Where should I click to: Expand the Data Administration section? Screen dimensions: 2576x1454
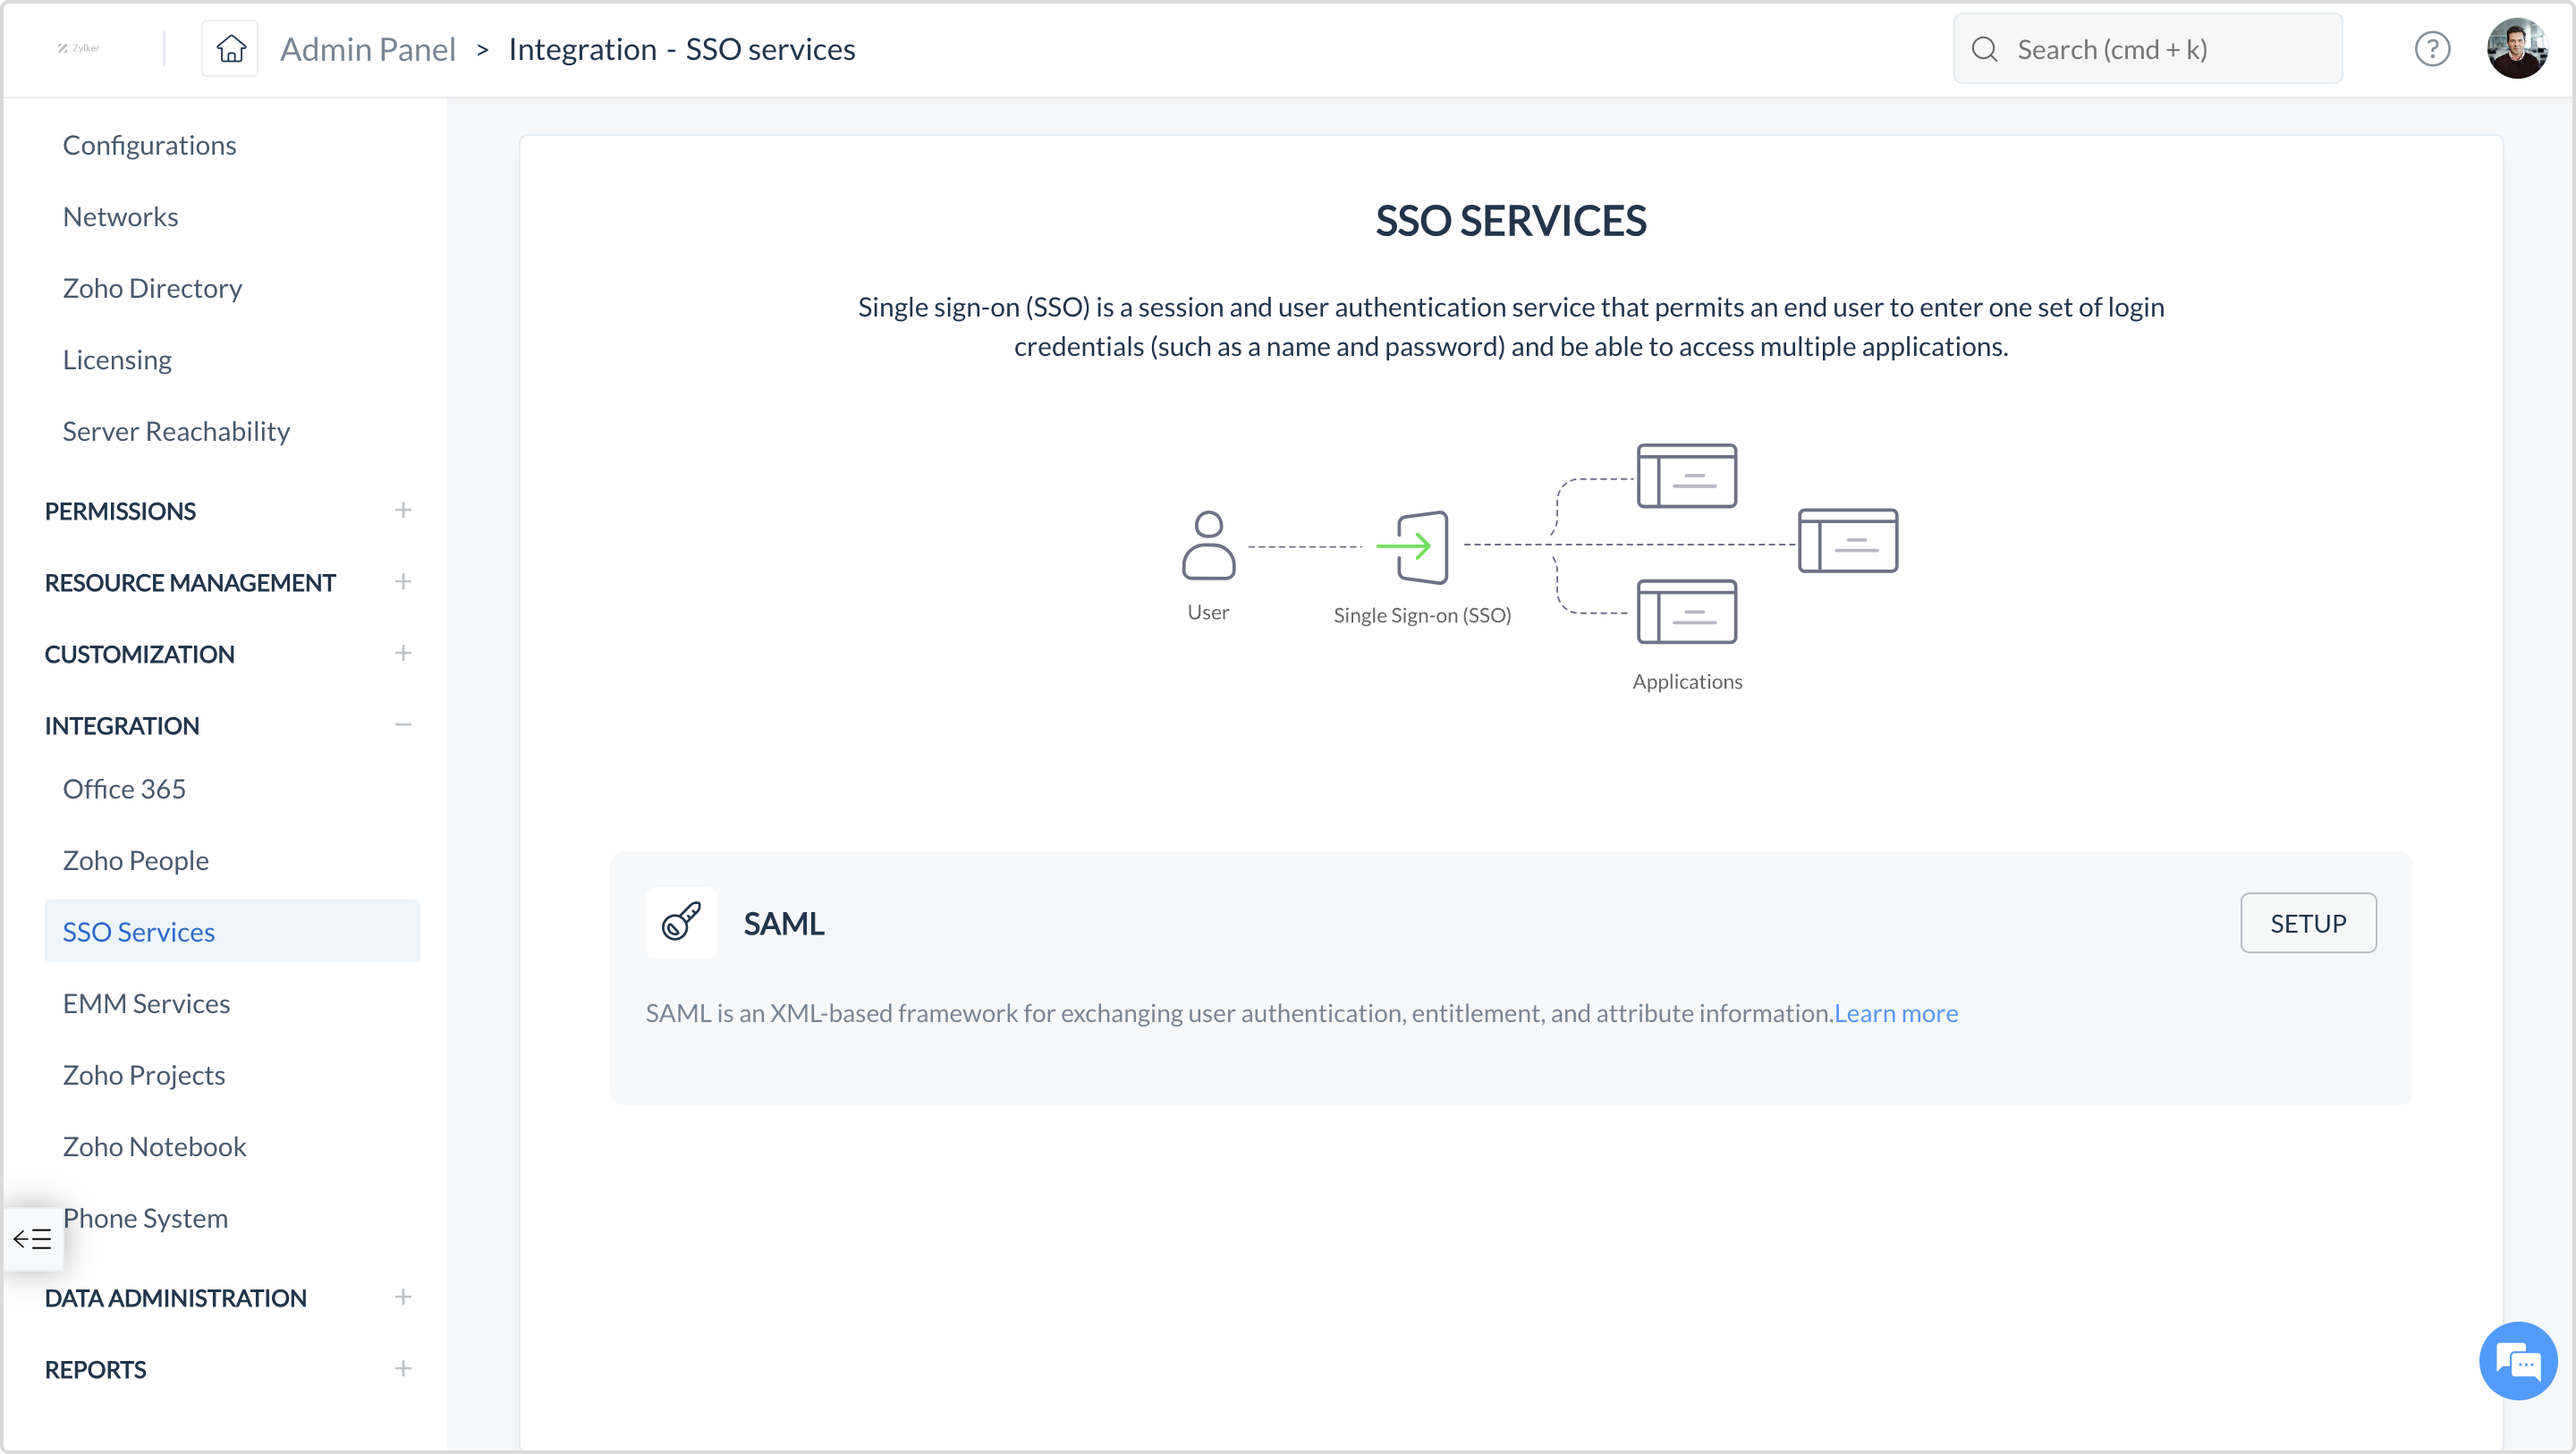point(403,1297)
